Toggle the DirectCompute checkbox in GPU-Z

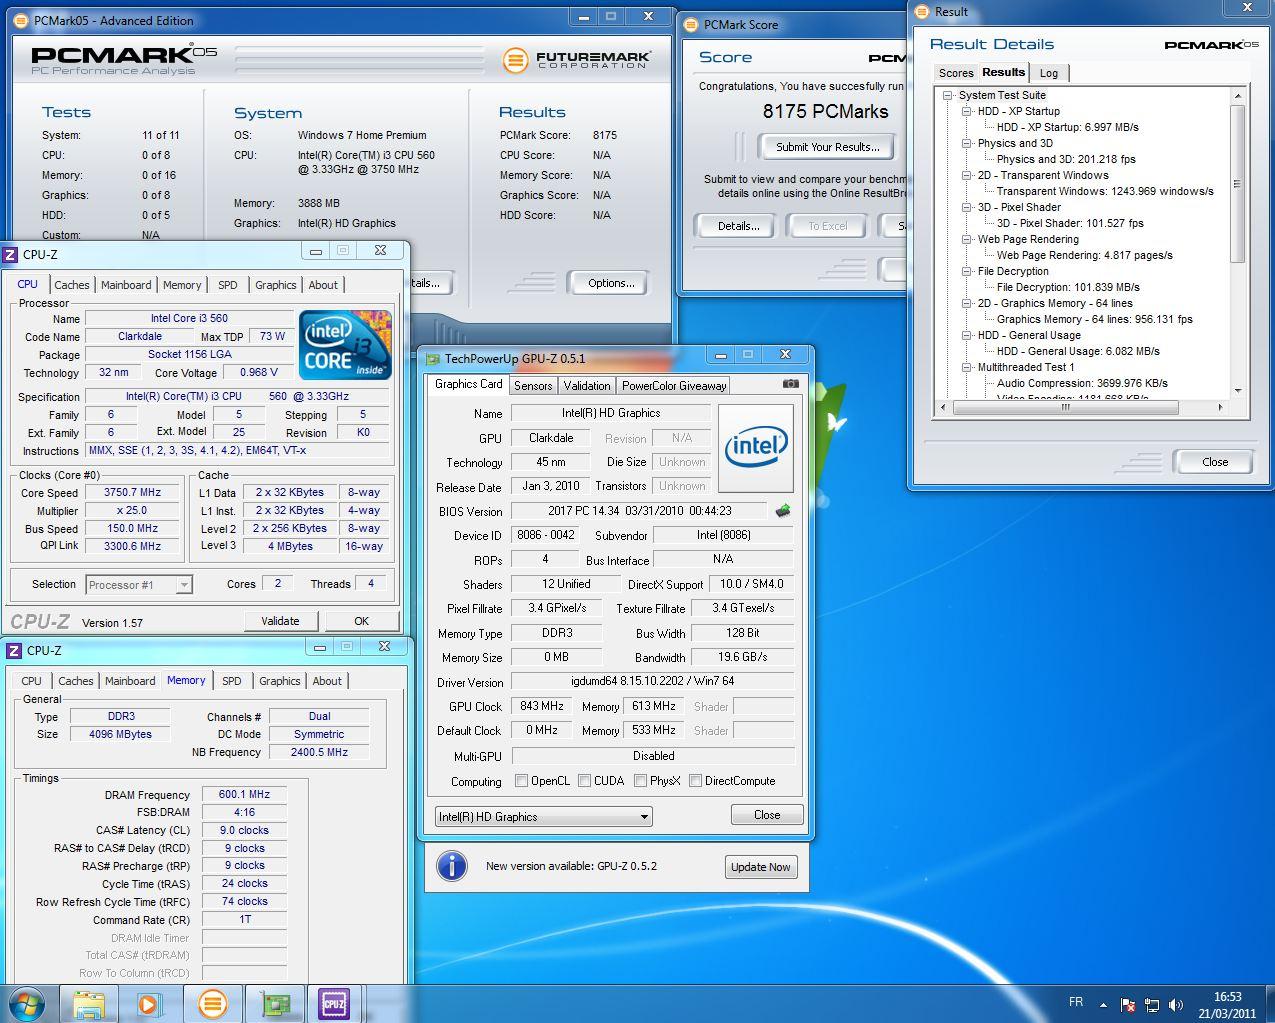click(695, 781)
